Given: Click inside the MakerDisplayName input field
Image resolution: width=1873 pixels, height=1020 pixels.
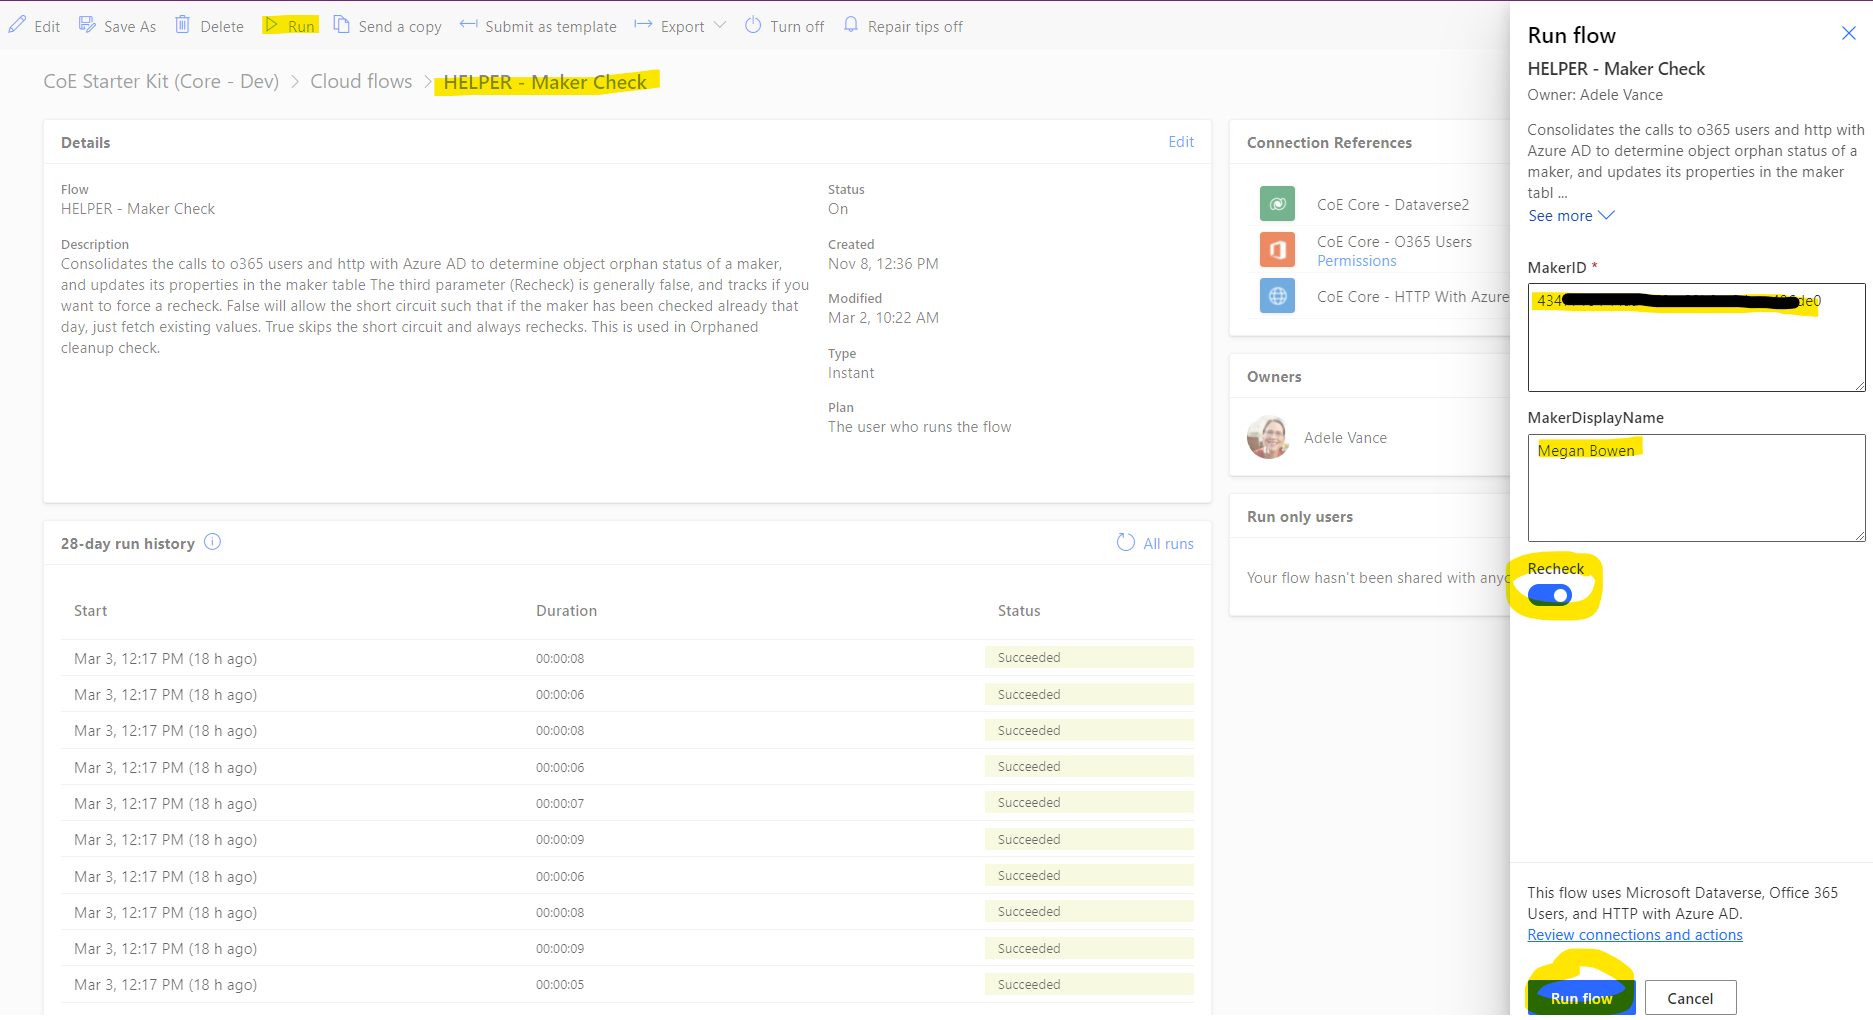Looking at the screenshot, I should [x=1694, y=487].
